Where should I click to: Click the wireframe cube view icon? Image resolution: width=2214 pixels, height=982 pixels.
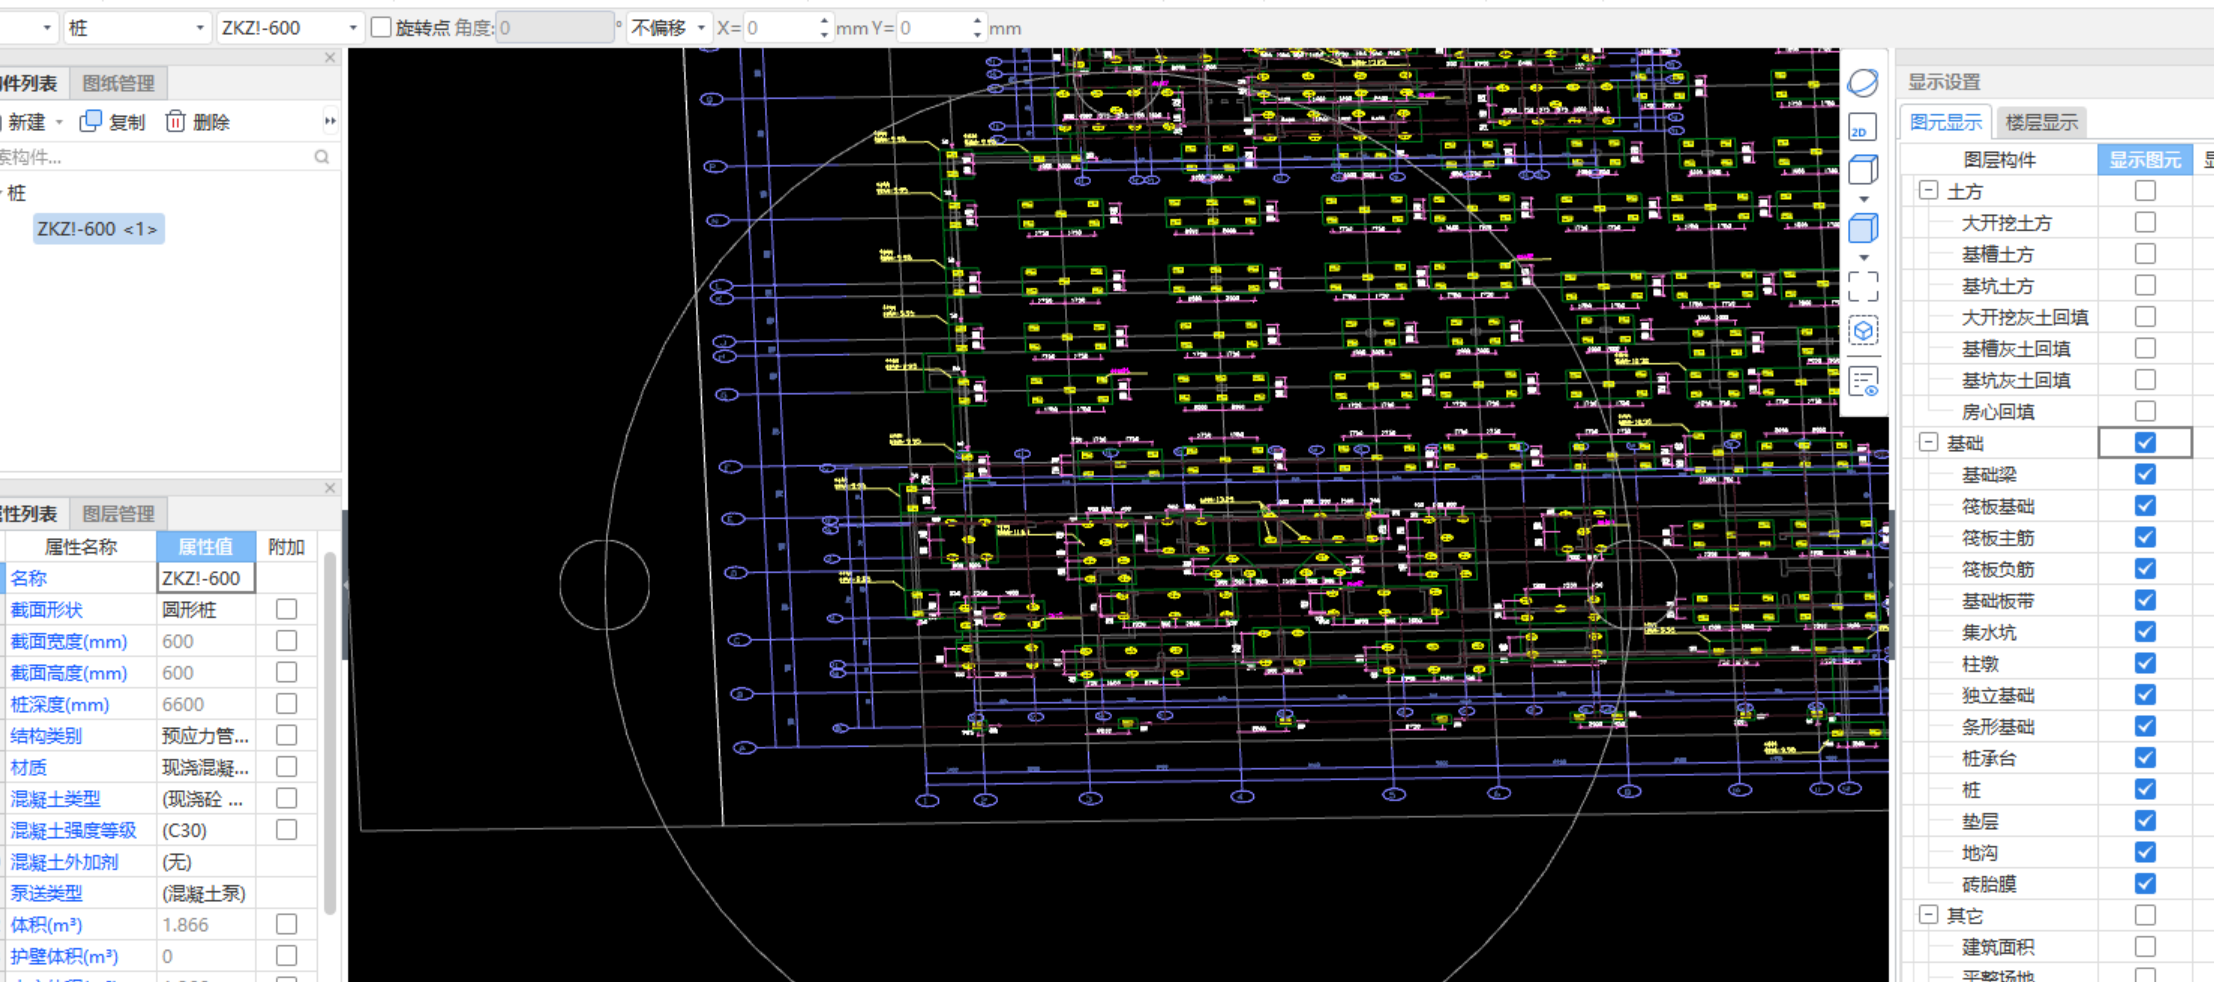tap(1863, 170)
